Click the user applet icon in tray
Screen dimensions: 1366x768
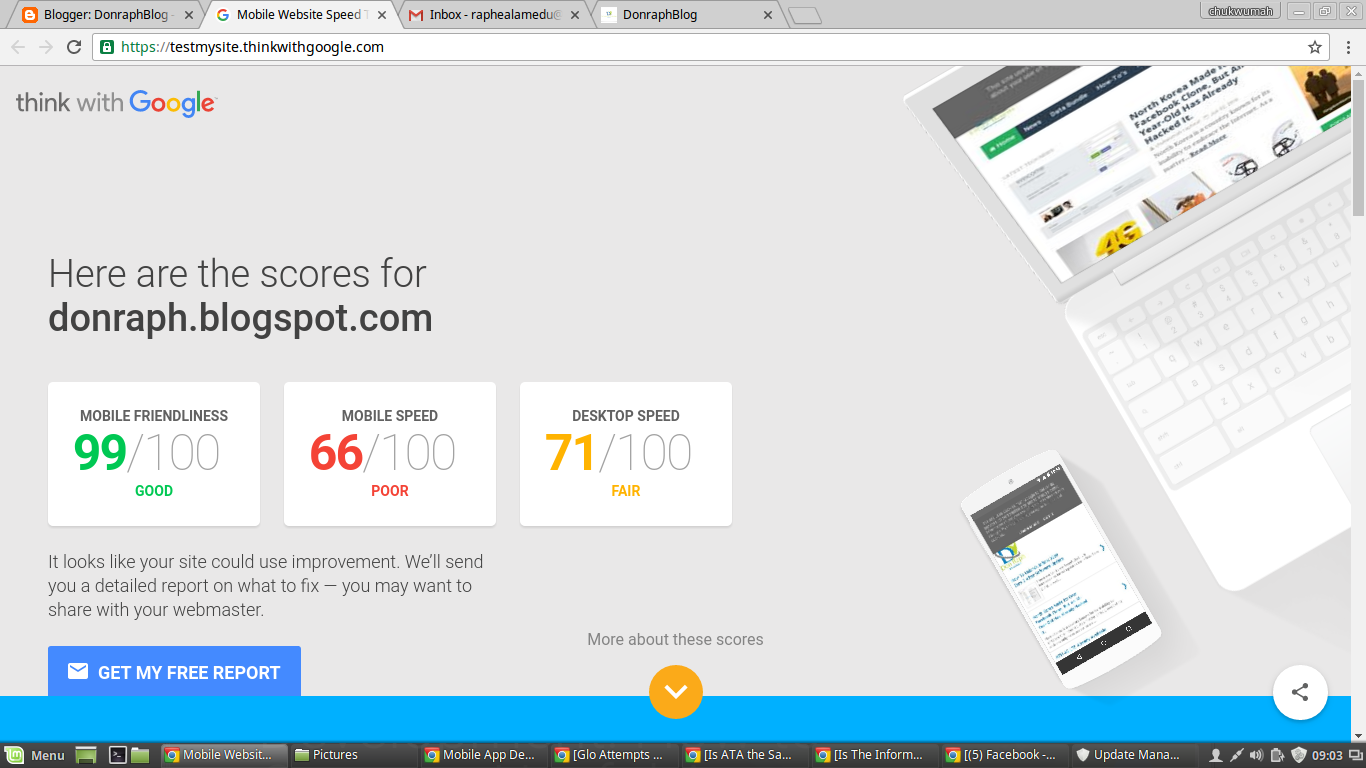pyautogui.click(x=1216, y=755)
